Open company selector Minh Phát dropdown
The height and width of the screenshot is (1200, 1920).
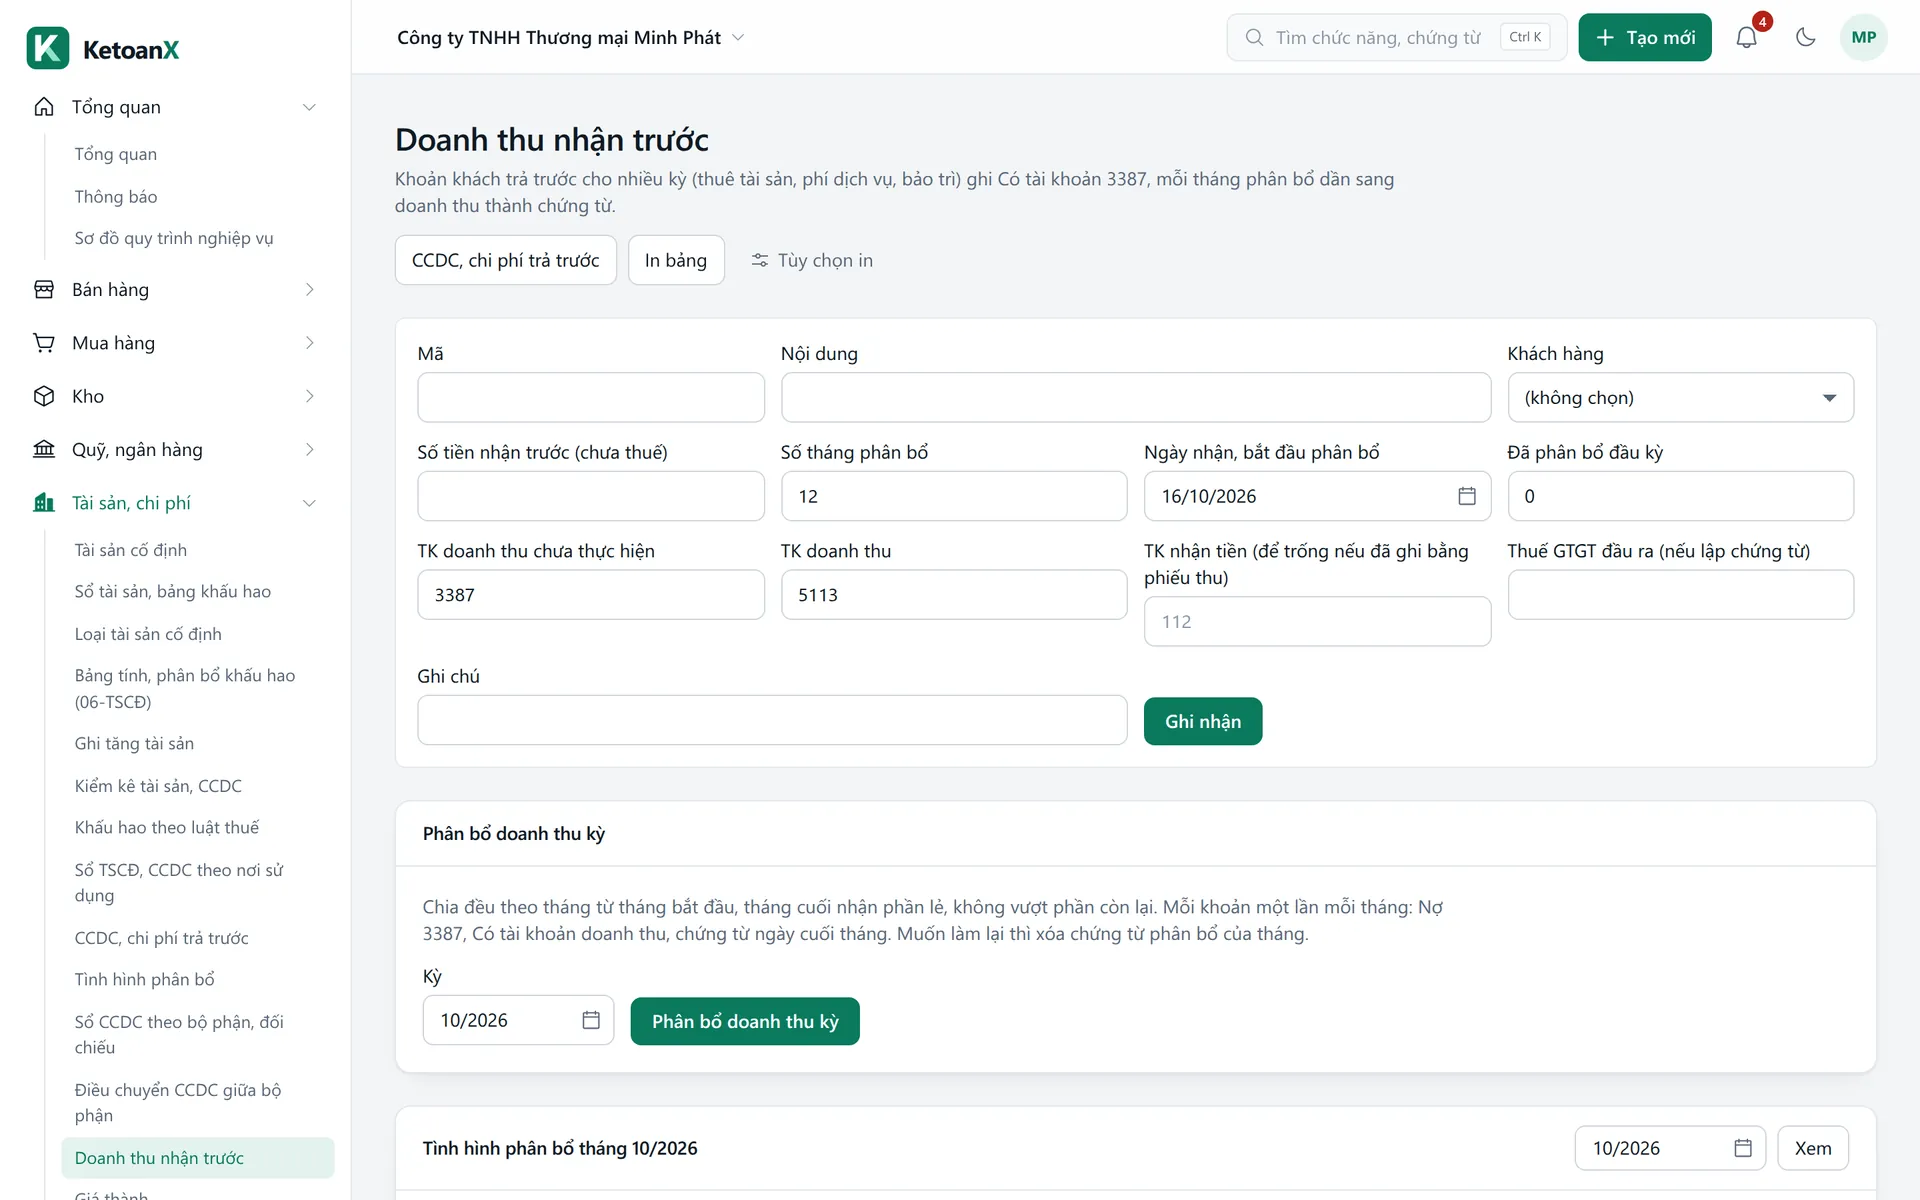point(571,37)
